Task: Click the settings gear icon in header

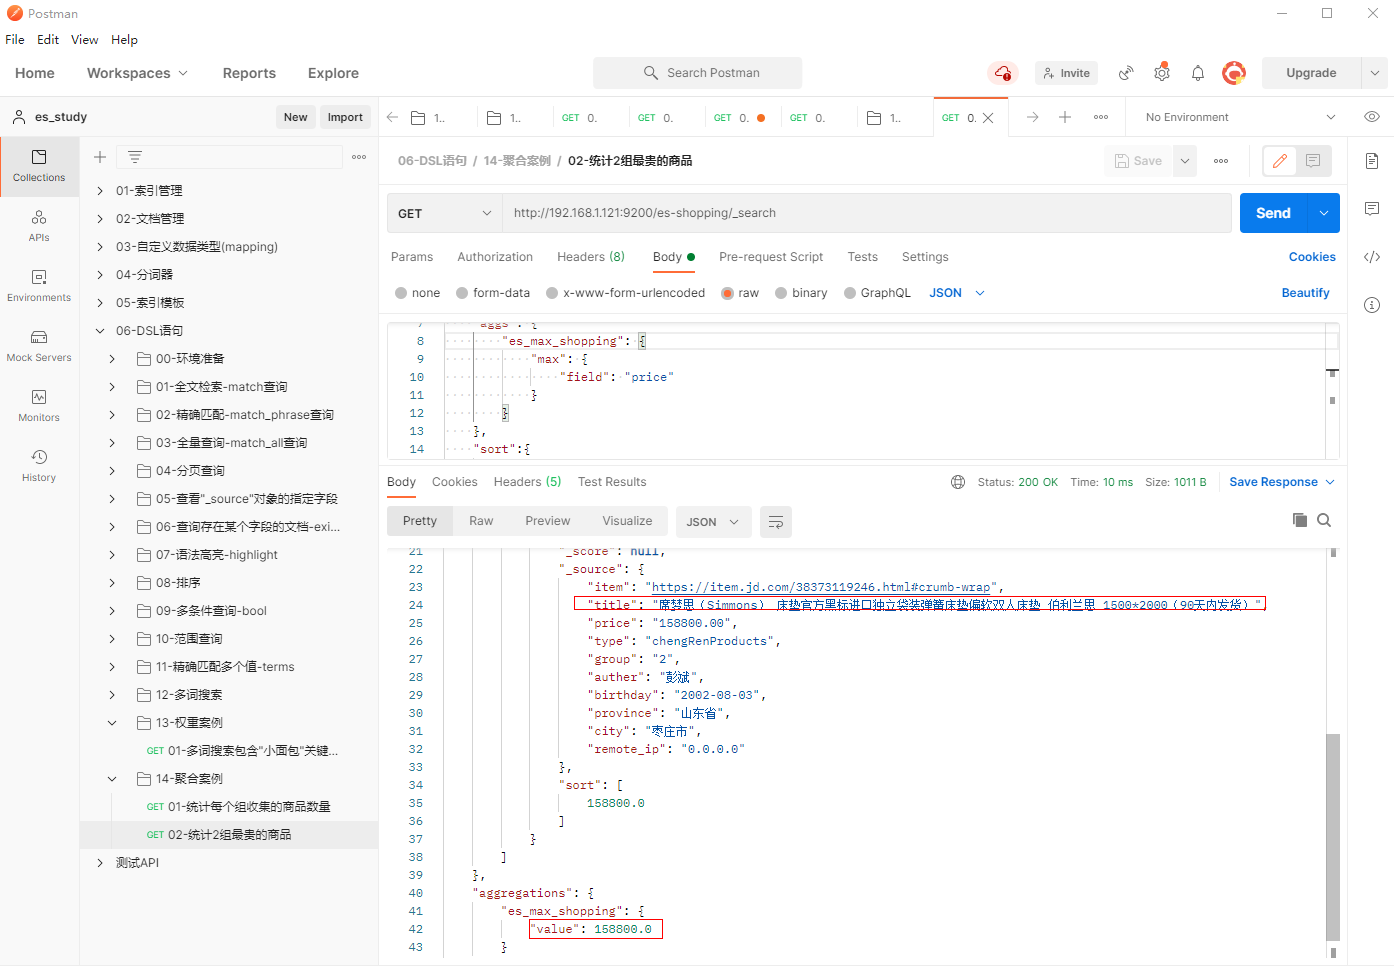Action: (1161, 73)
